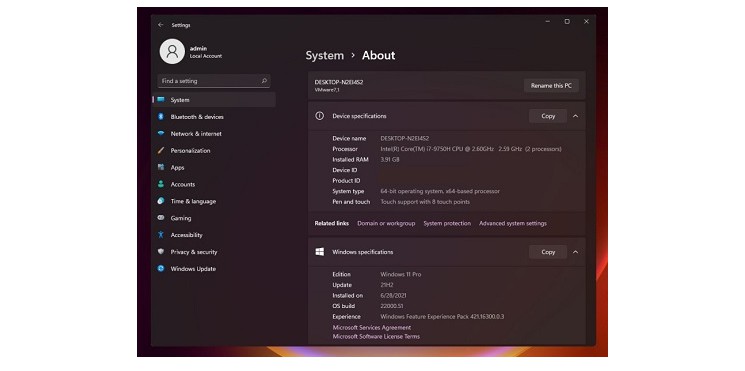The image size is (745, 371).
Task: Click the Device specifications info icon
Action: point(320,116)
